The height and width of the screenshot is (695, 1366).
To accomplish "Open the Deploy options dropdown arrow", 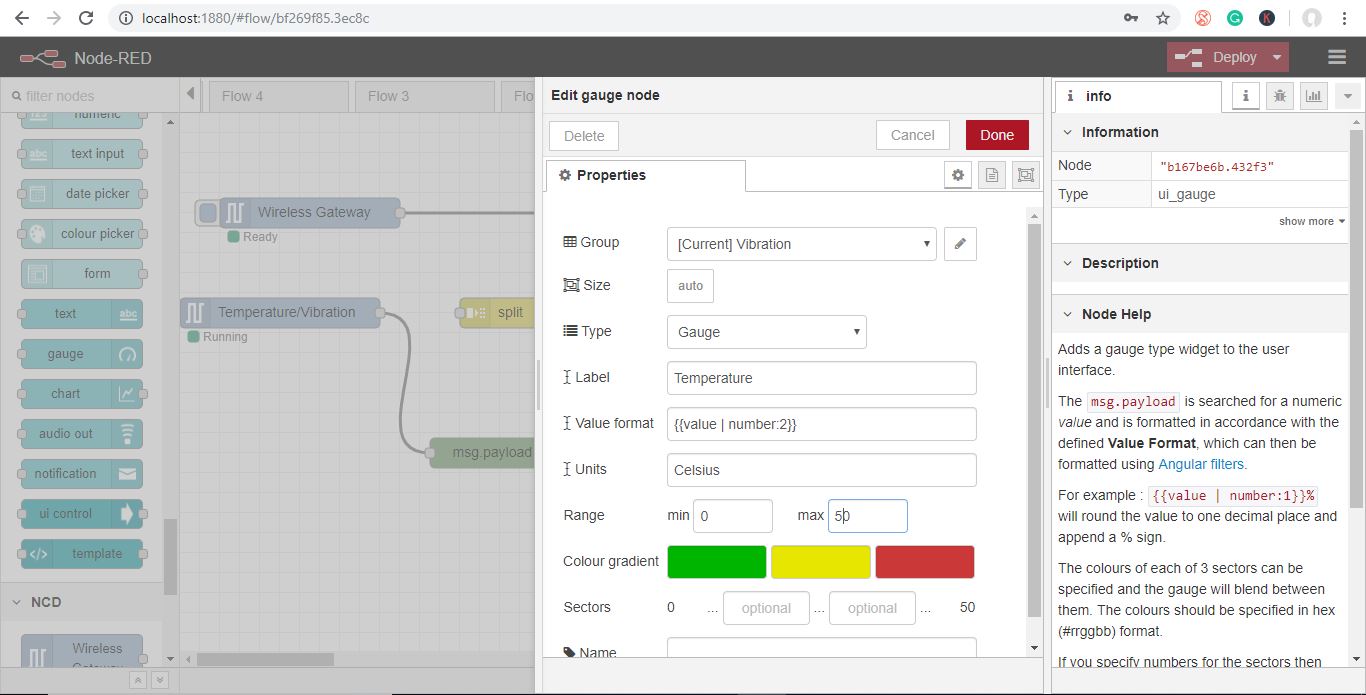I will coord(1277,58).
